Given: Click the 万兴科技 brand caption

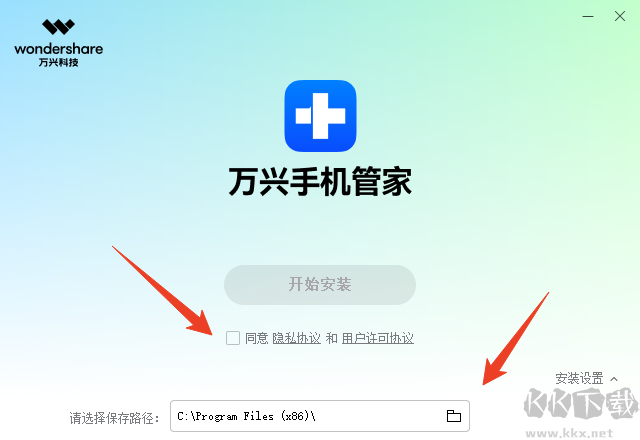Looking at the screenshot, I should pyautogui.click(x=58, y=62).
